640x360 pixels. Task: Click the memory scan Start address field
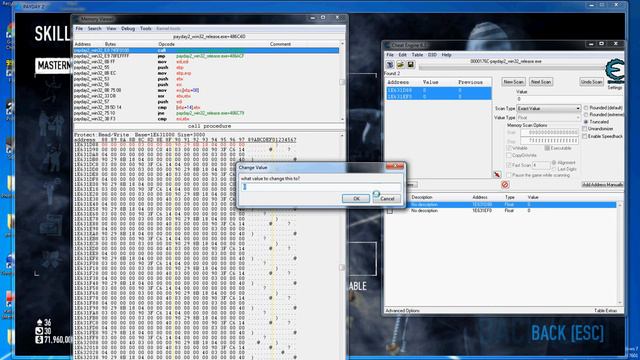[550, 133]
